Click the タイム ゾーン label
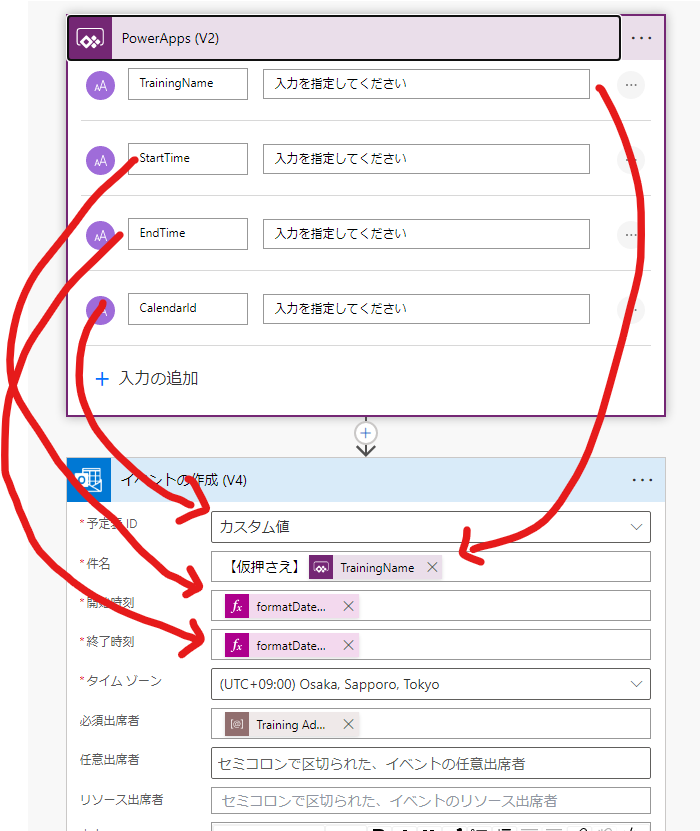 tap(124, 680)
